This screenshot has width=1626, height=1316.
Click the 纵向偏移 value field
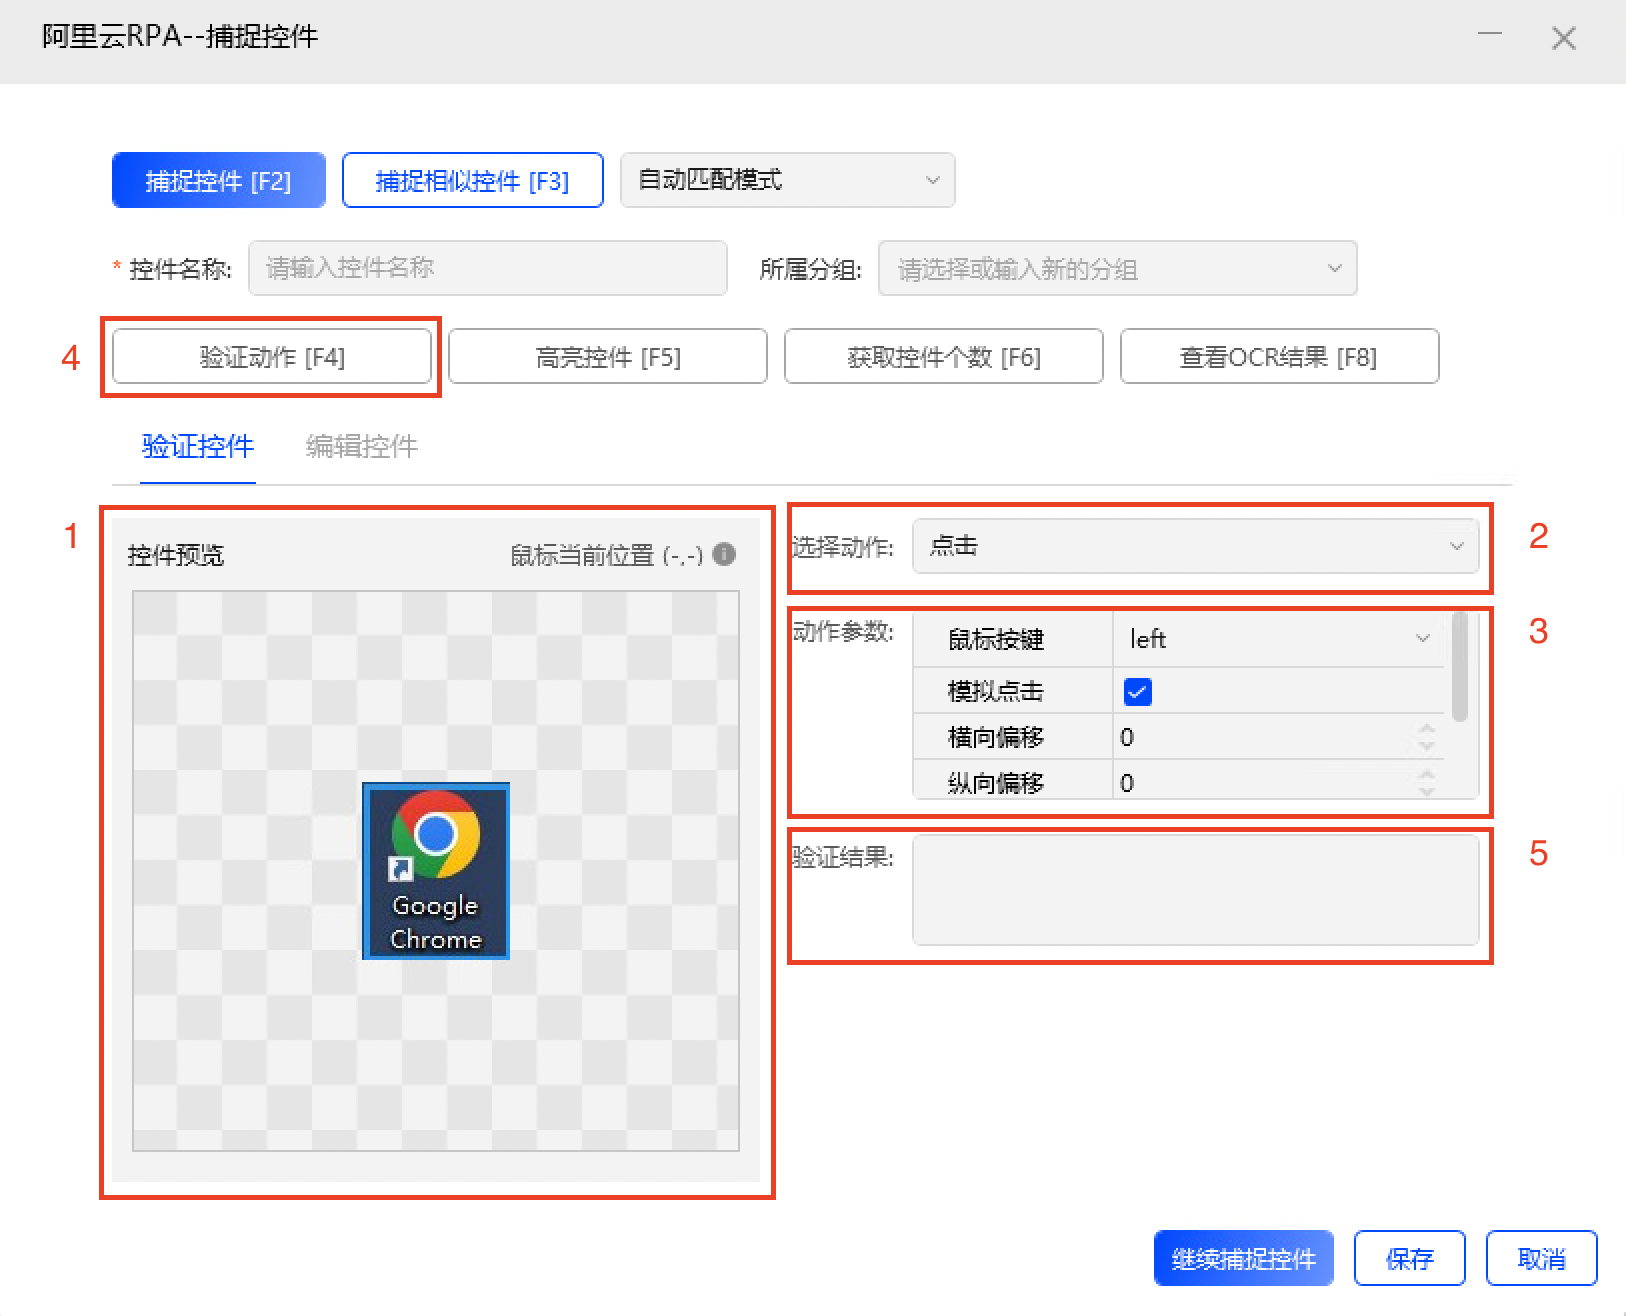click(x=1265, y=782)
